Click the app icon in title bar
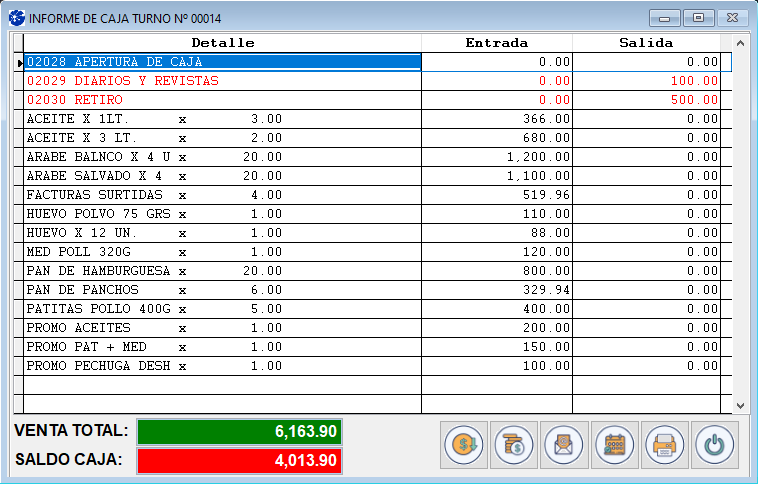 click(16, 18)
